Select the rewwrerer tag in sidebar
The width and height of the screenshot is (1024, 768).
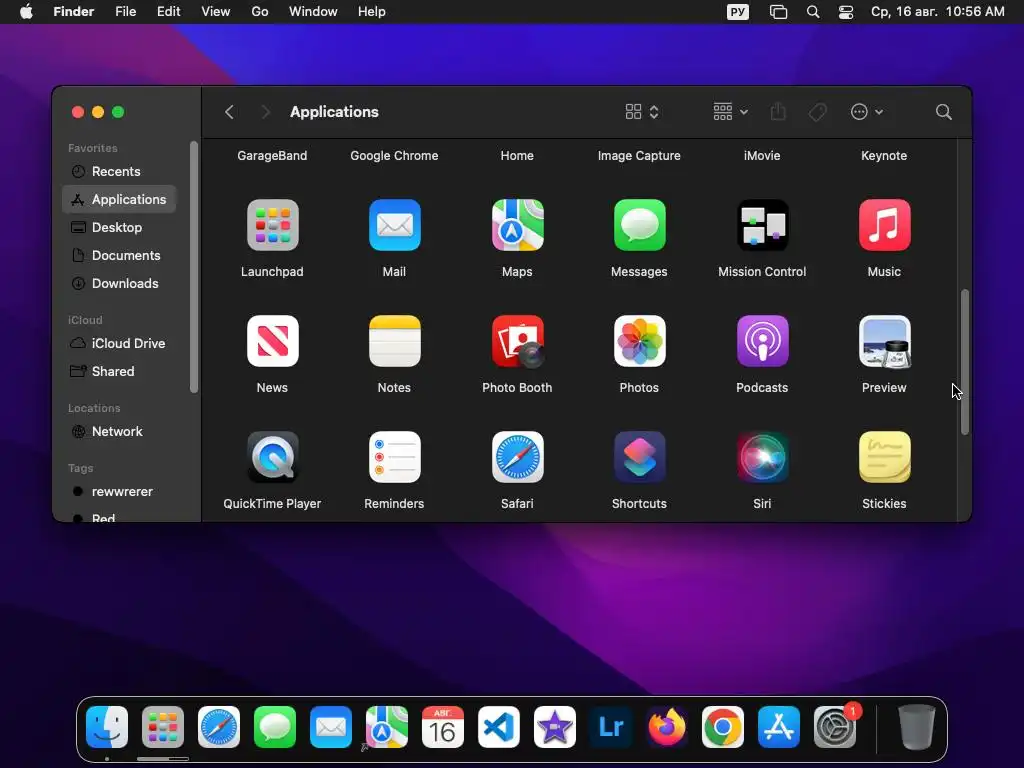120,491
